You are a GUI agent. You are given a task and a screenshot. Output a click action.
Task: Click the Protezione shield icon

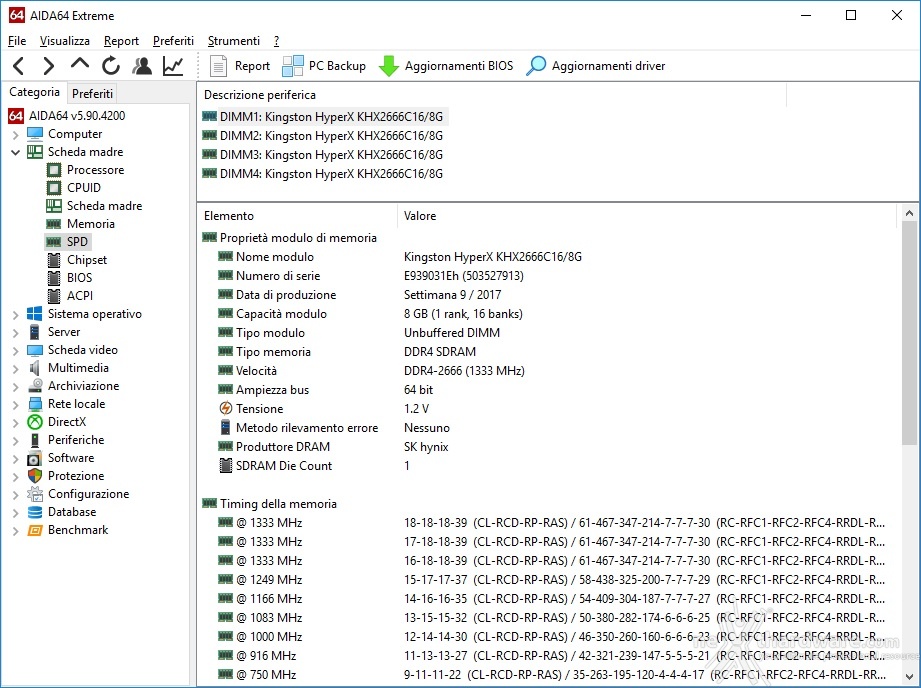tap(35, 476)
